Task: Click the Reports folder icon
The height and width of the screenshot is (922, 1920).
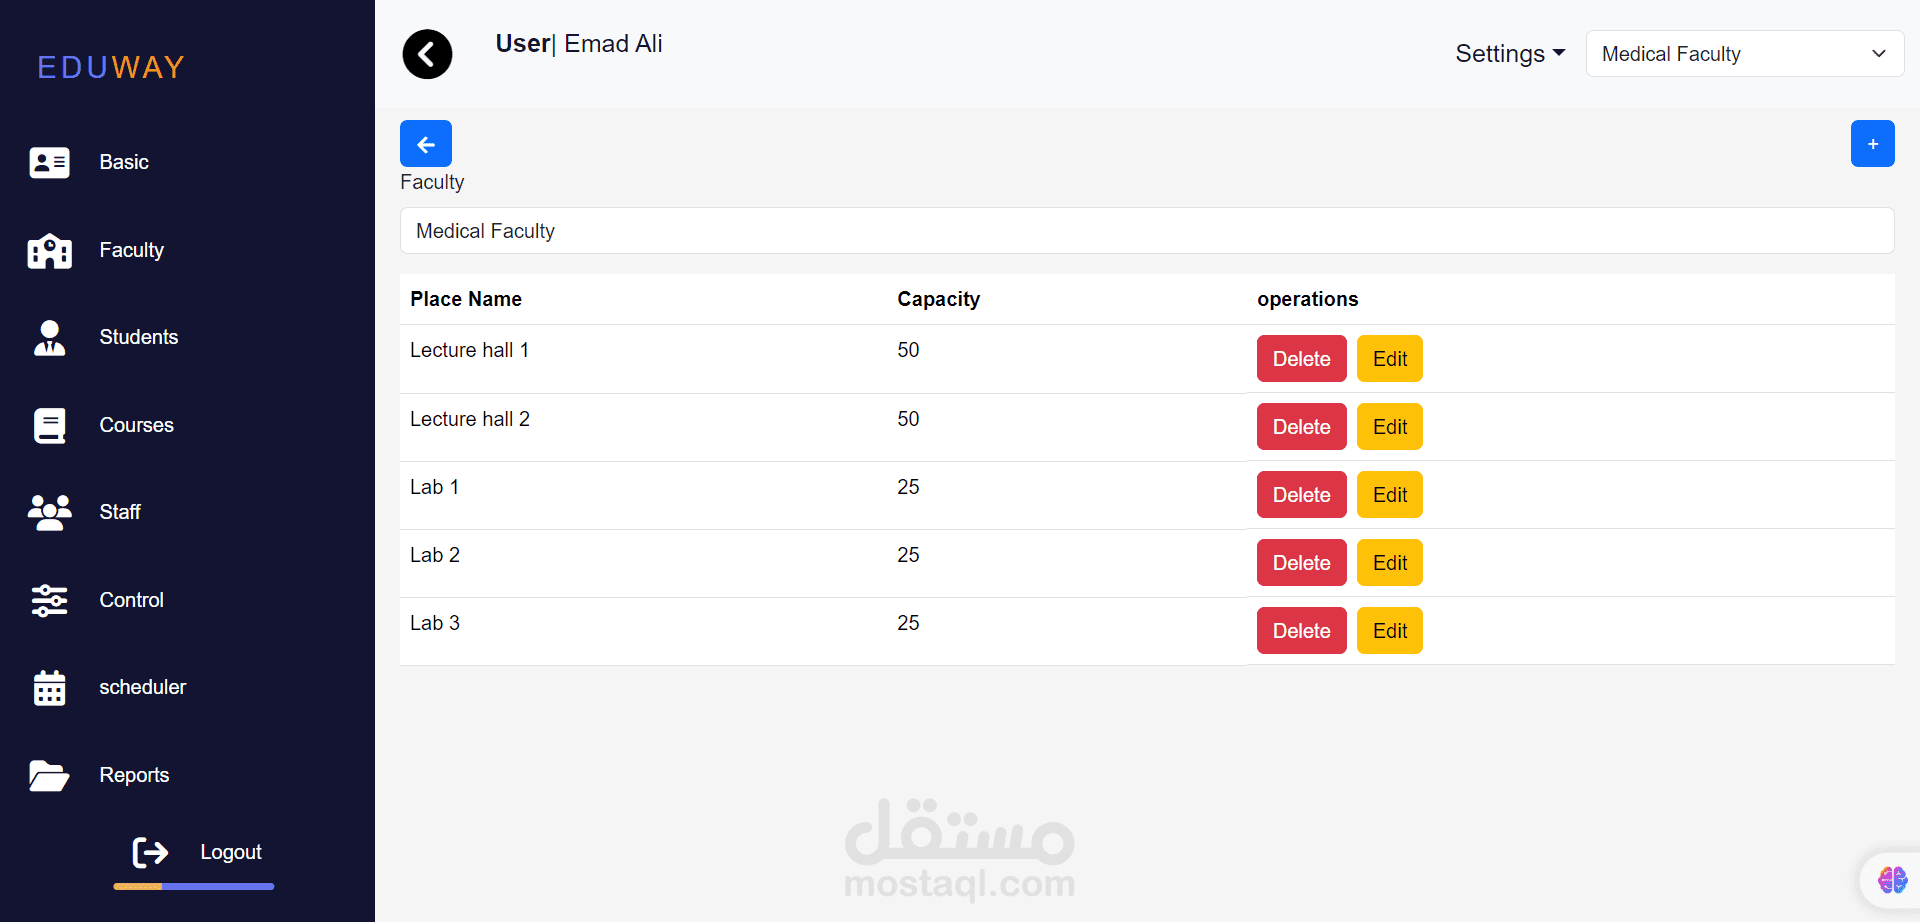Action: 49,775
